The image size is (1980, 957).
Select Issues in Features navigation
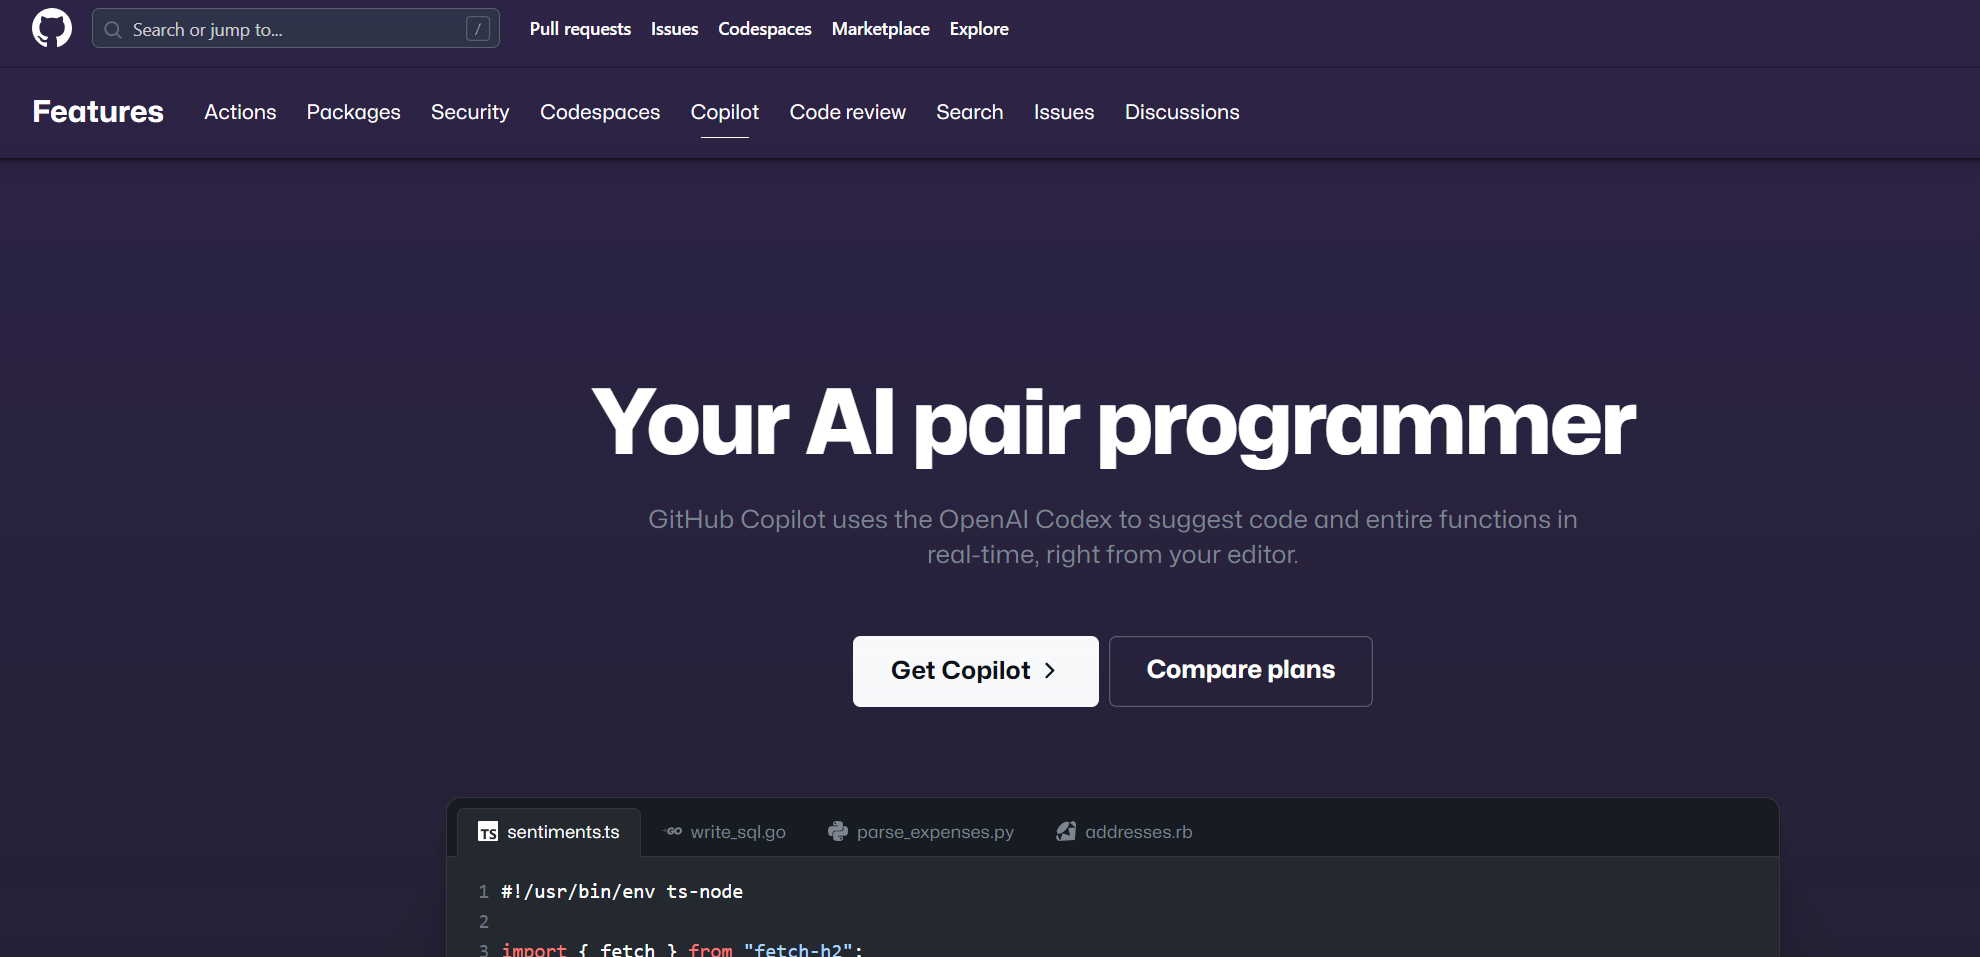[1064, 112]
